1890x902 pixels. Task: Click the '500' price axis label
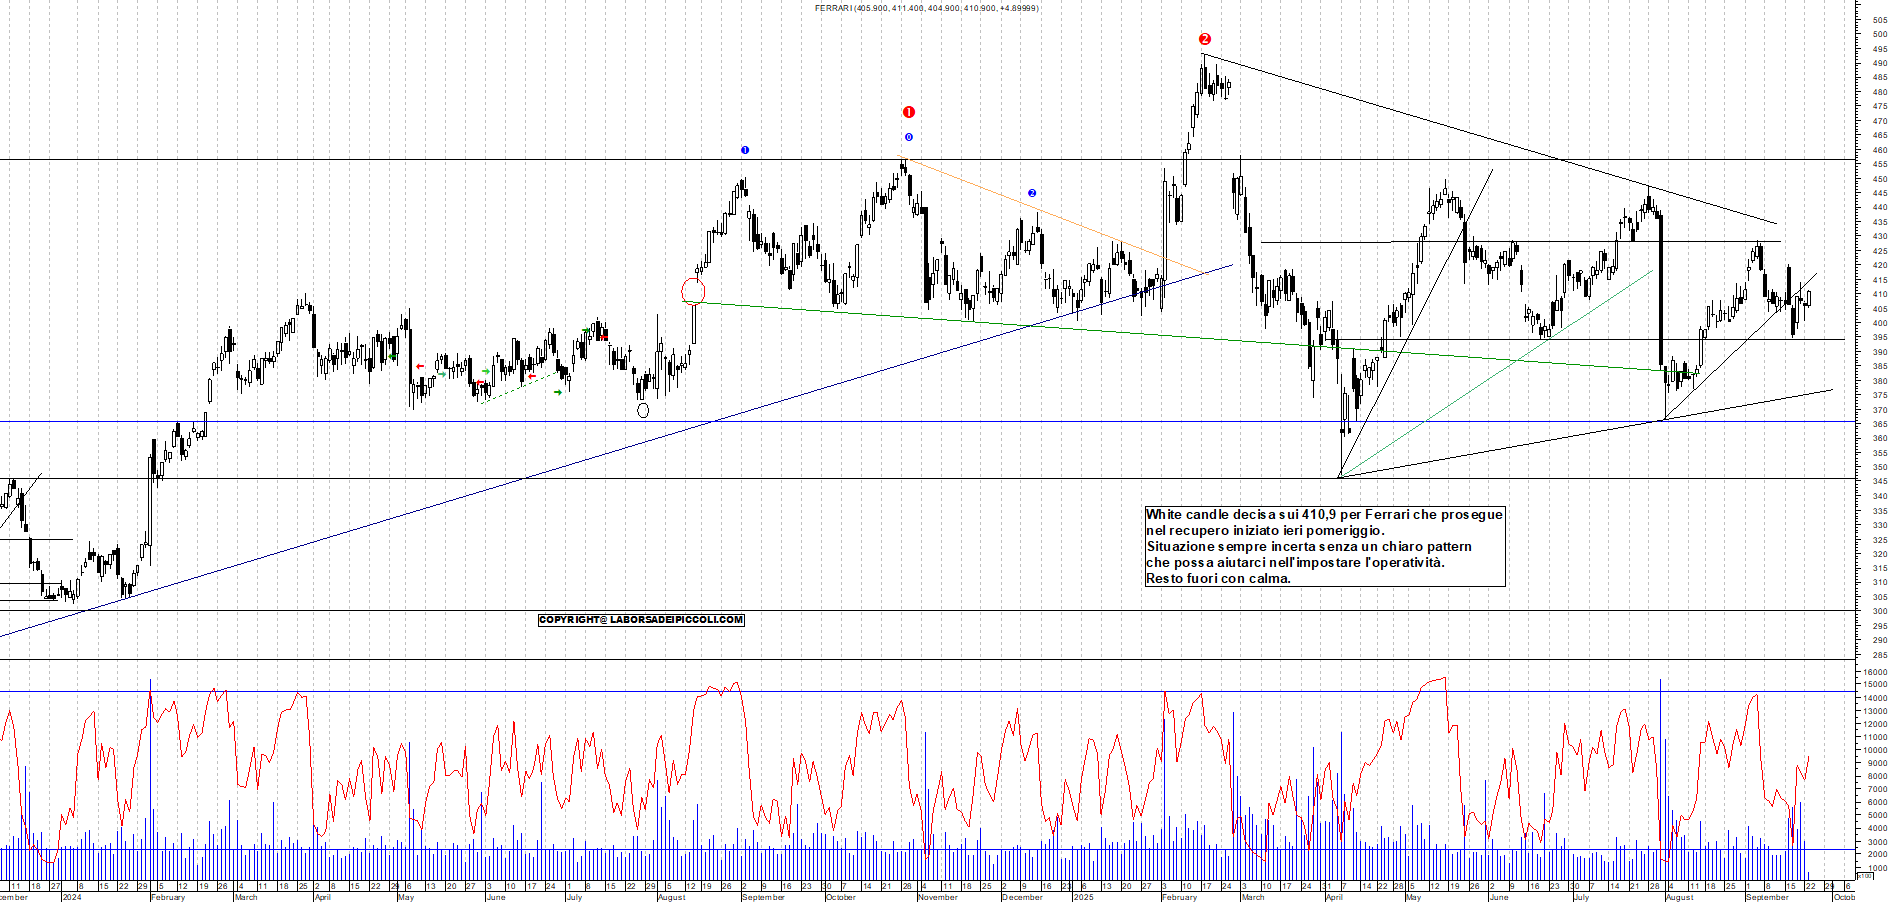tap(1880, 34)
